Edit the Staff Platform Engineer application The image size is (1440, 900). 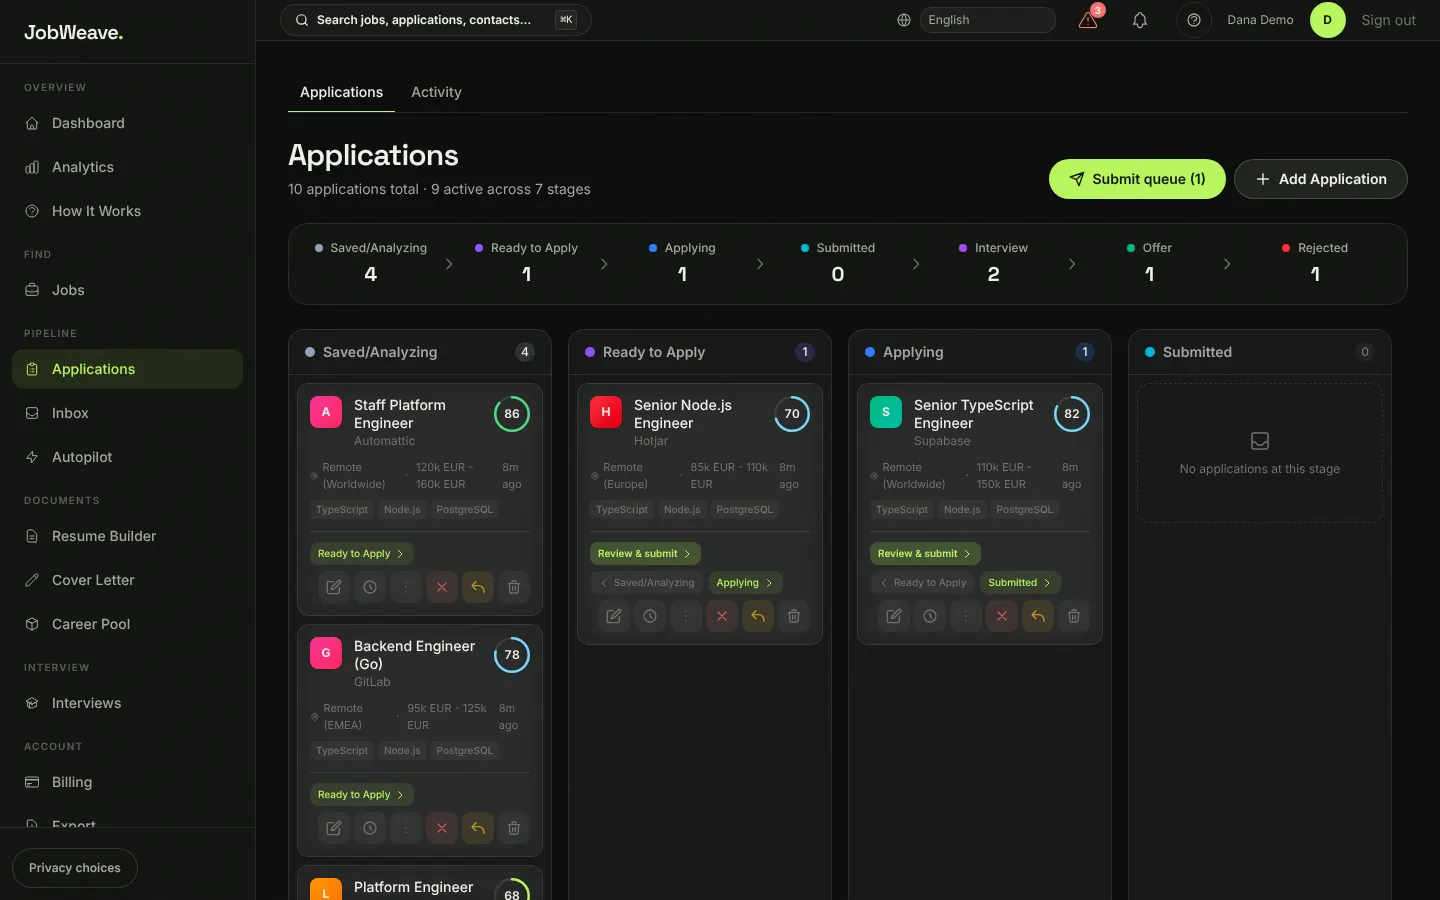click(334, 587)
